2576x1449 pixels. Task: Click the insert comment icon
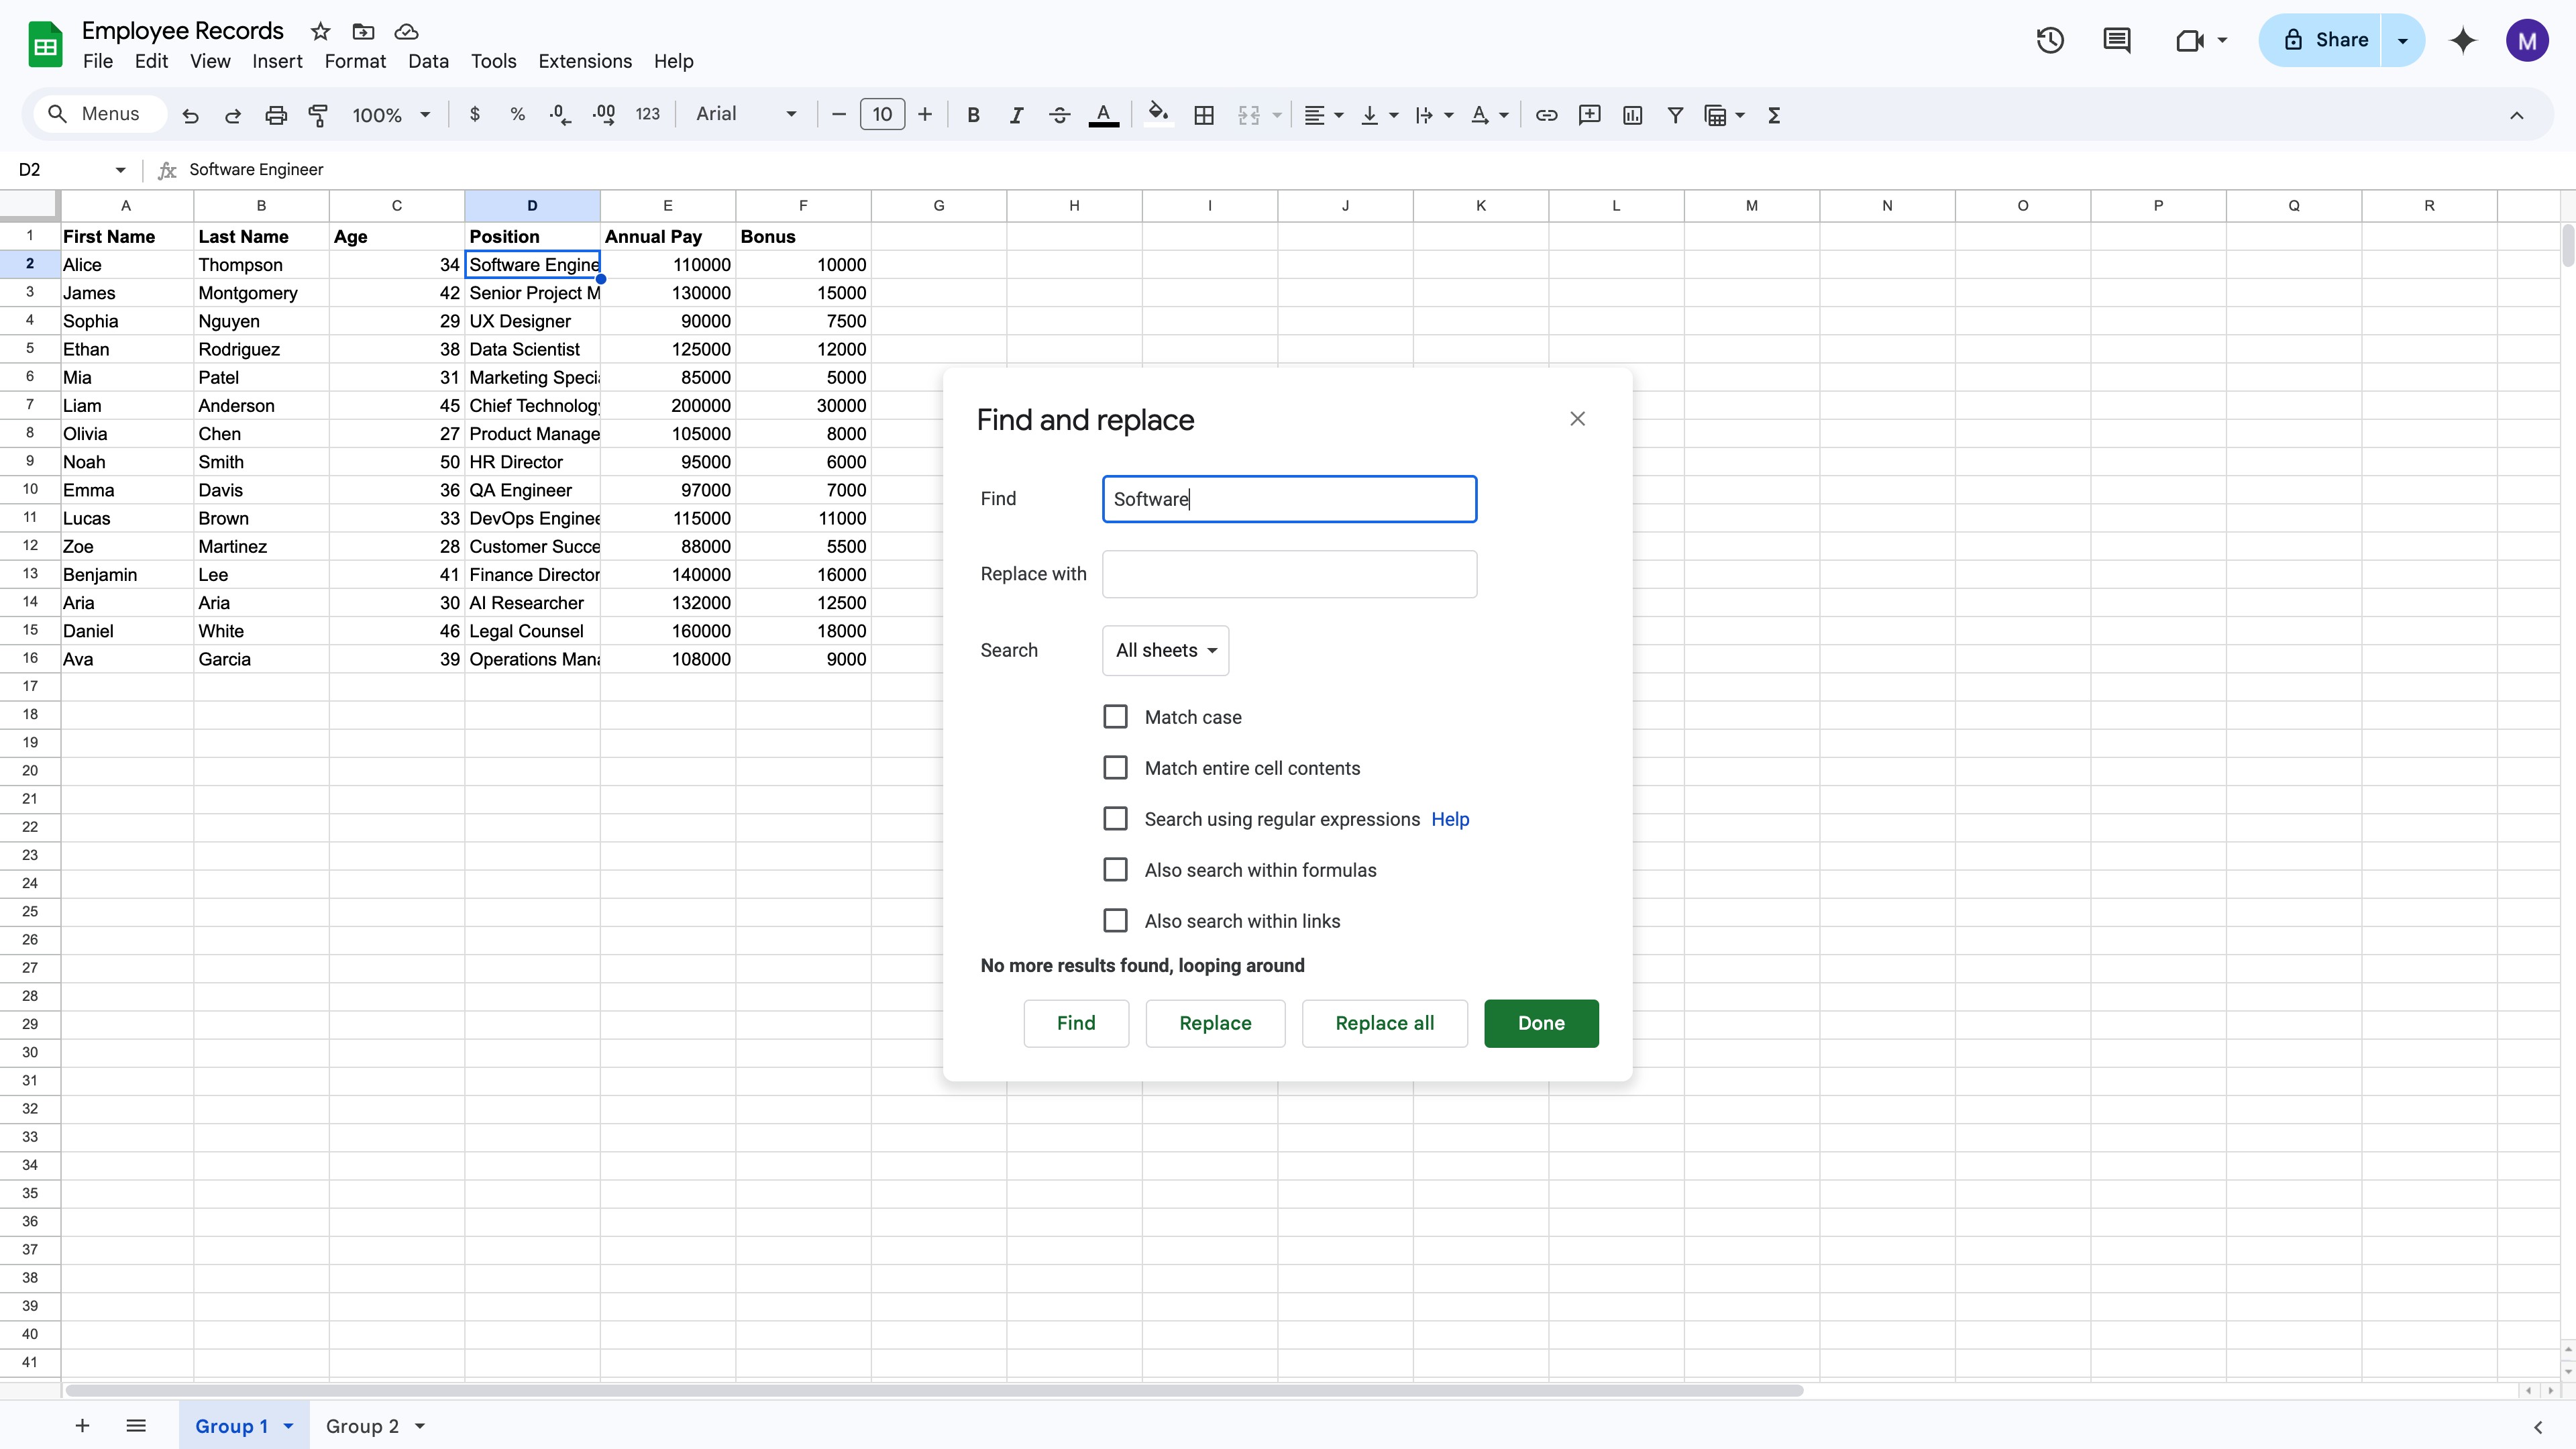(1589, 115)
